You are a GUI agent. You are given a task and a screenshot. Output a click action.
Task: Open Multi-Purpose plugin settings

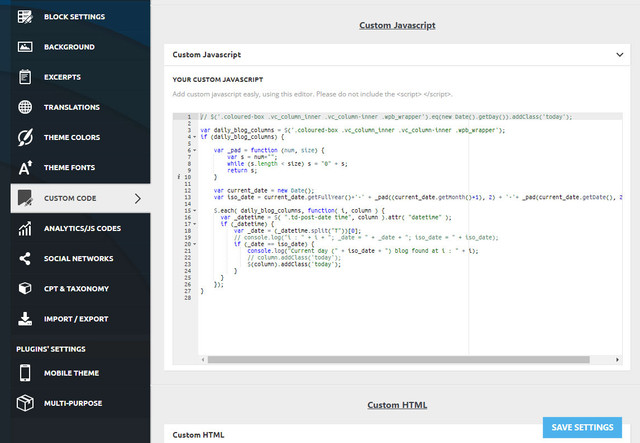click(x=80, y=403)
